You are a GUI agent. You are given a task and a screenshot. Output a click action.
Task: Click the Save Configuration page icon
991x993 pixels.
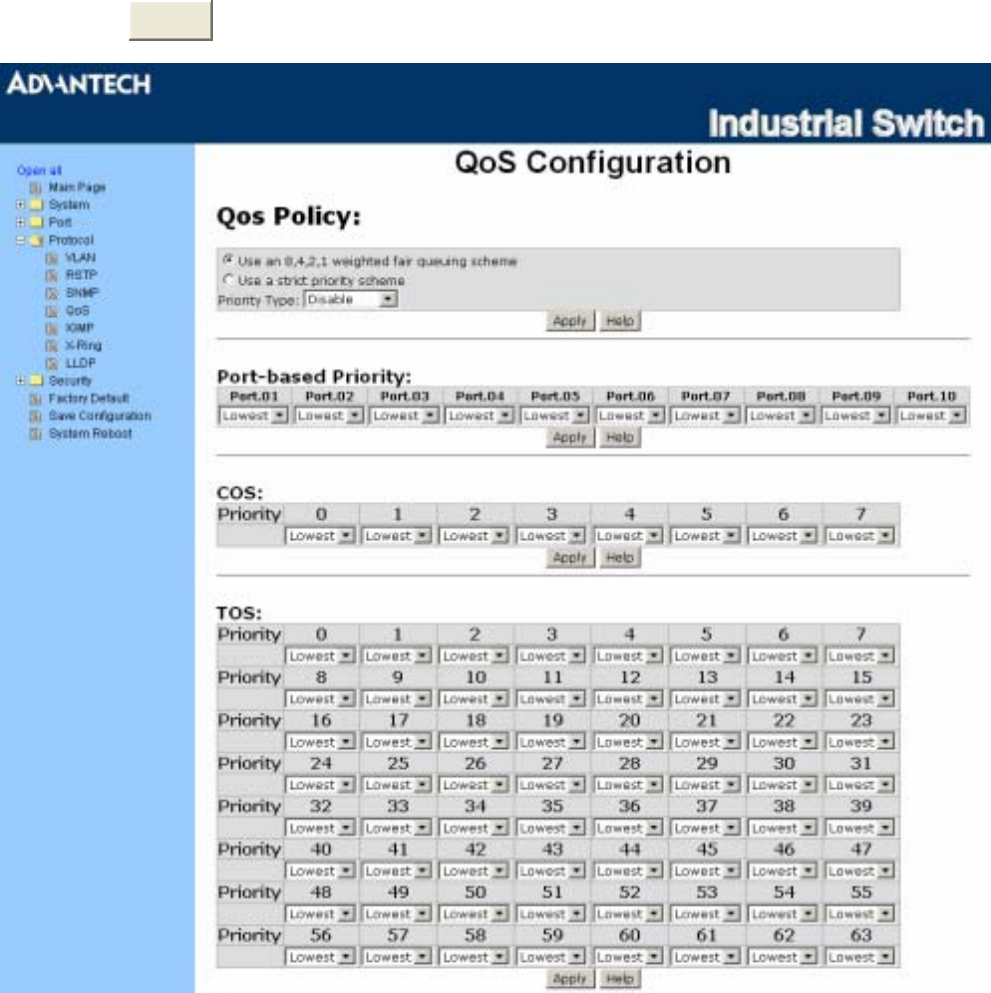coord(36,416)
